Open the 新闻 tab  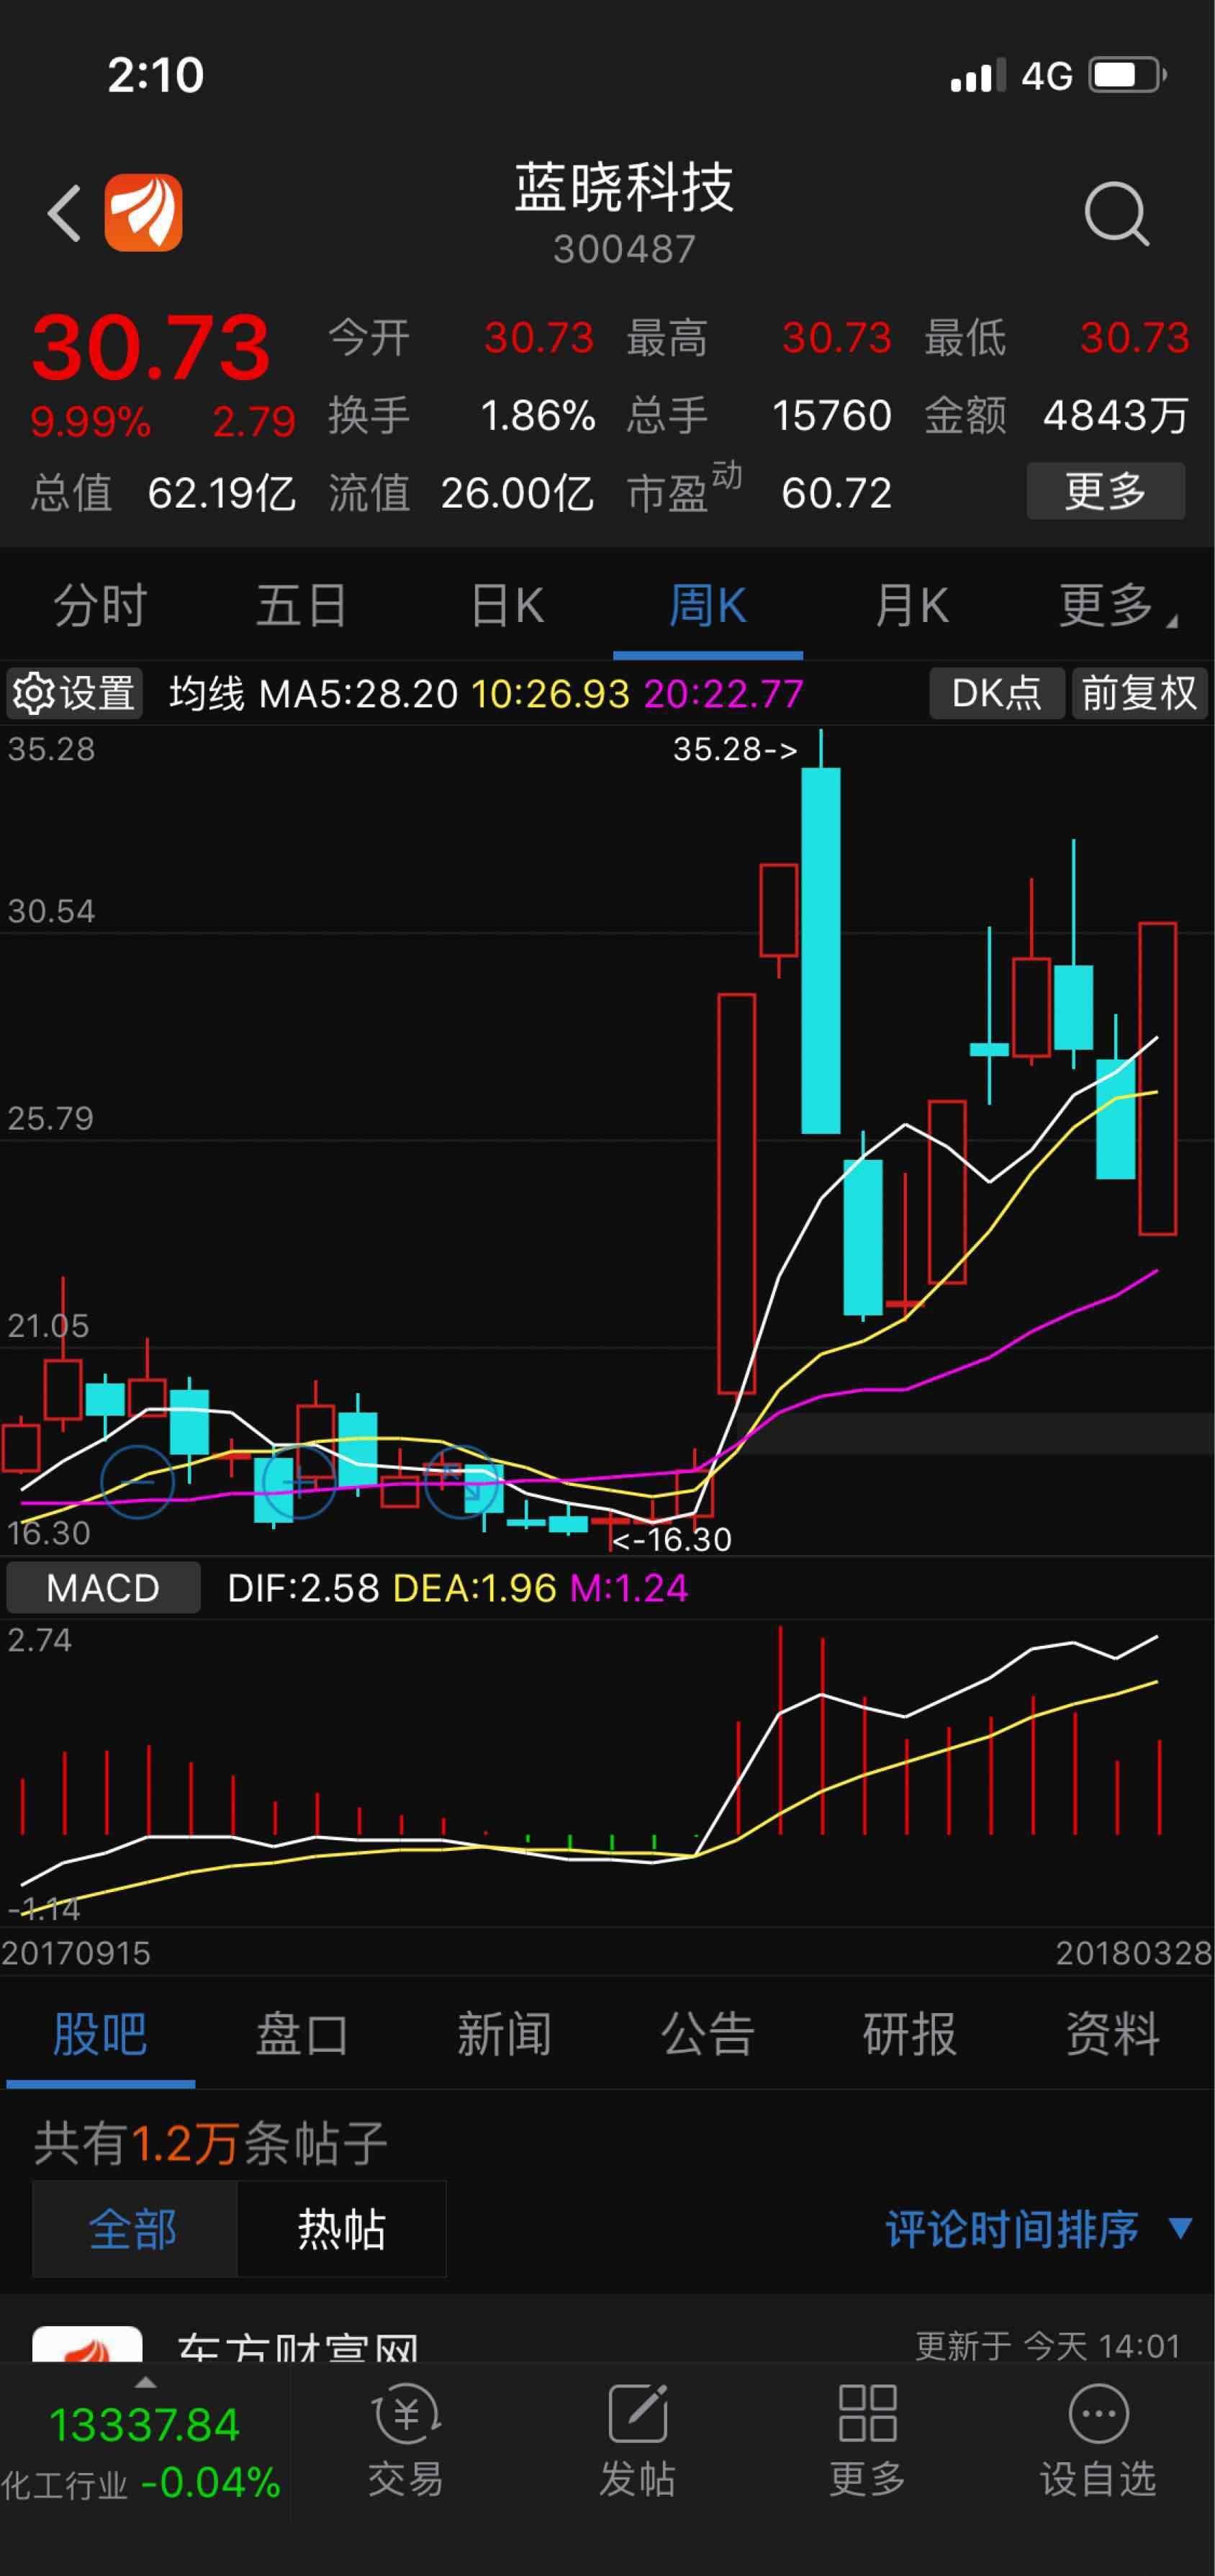504,2035
